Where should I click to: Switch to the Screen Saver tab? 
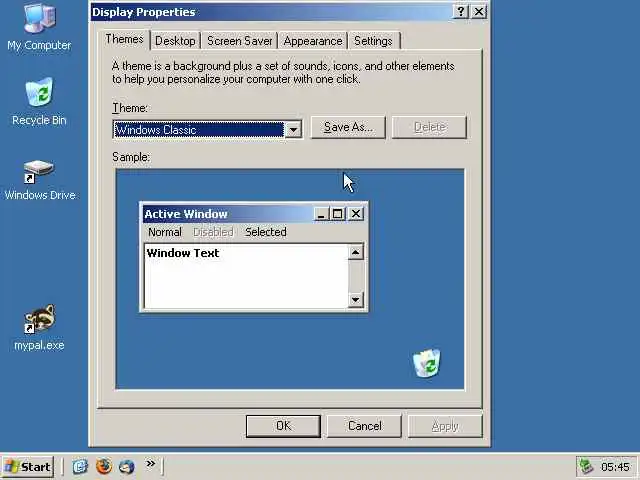click(239, 41)
